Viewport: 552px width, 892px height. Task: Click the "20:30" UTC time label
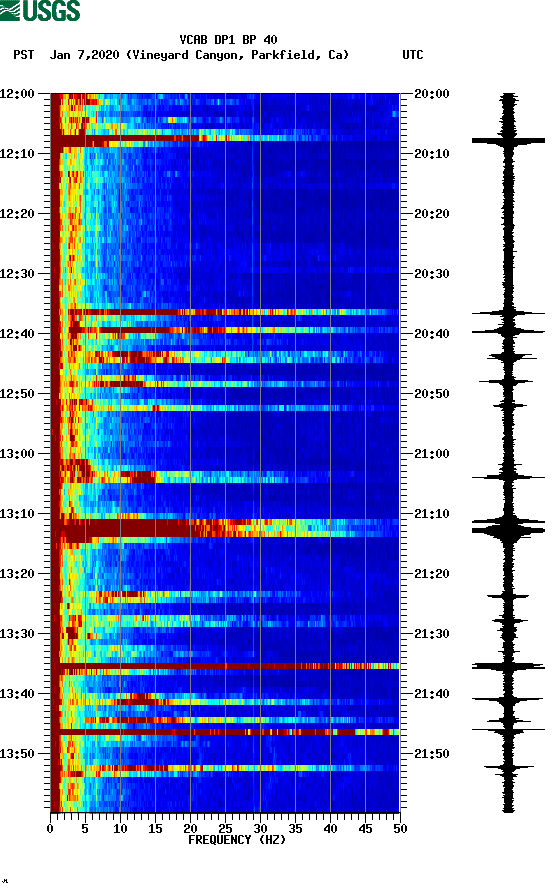pos(432,274)
